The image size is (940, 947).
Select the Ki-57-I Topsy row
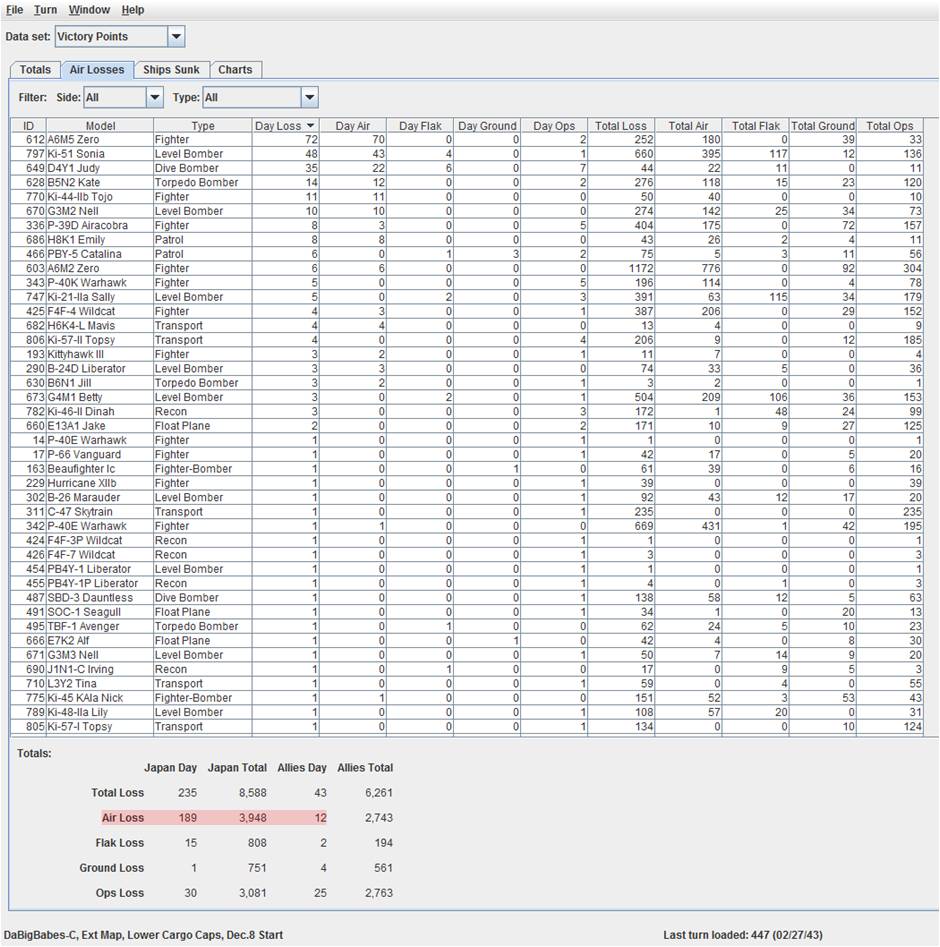pyautogui.click(x=467, y=727)
